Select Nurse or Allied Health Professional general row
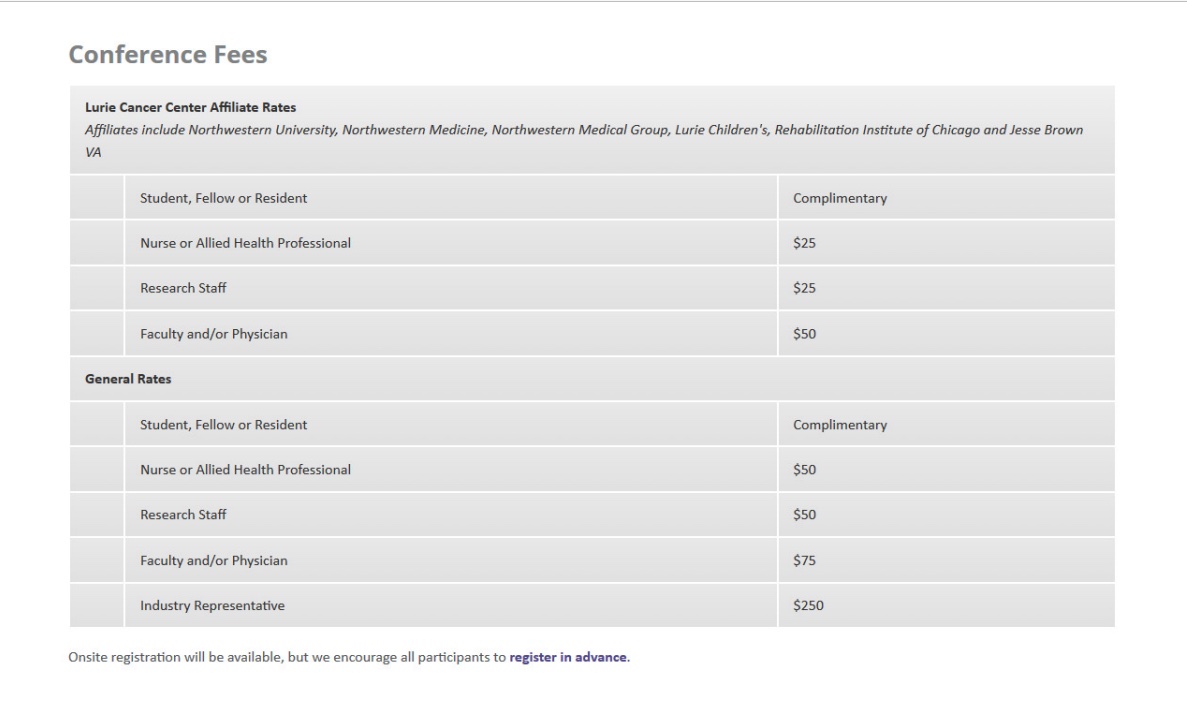The image size is (1187, 701). click(245, 469)
